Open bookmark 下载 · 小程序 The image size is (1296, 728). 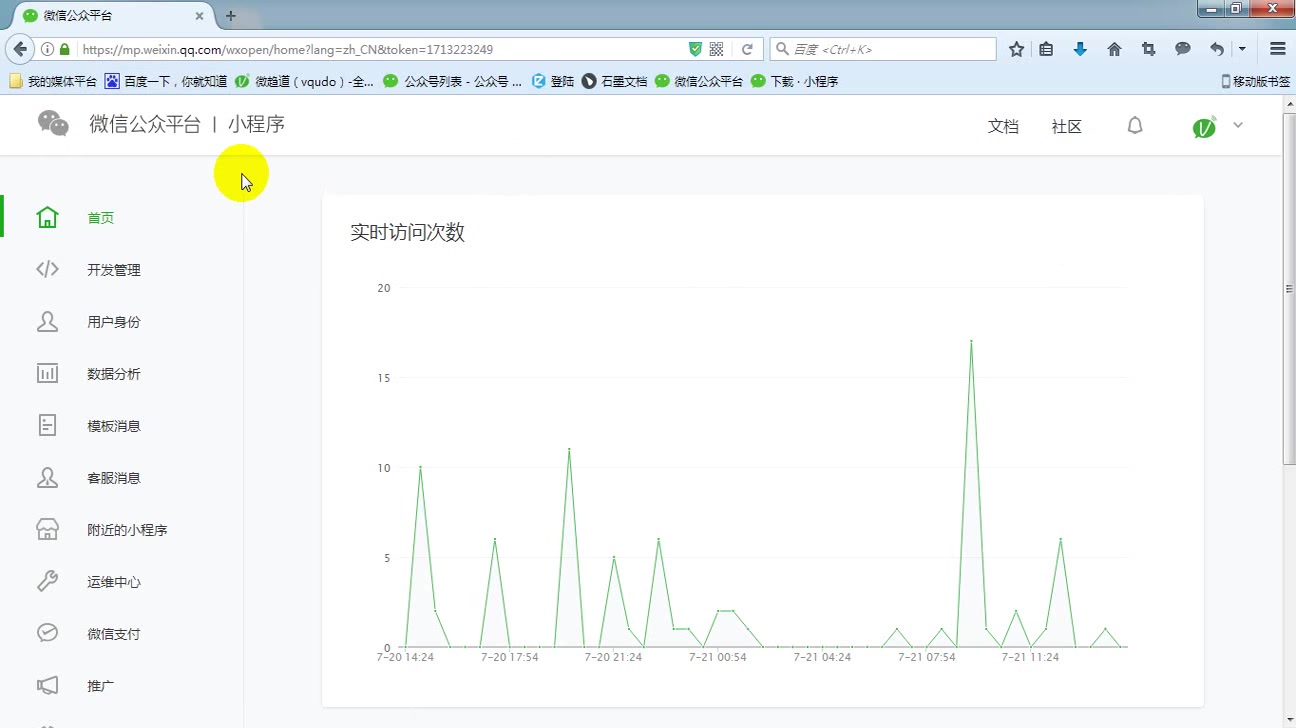tap(795, 81)
